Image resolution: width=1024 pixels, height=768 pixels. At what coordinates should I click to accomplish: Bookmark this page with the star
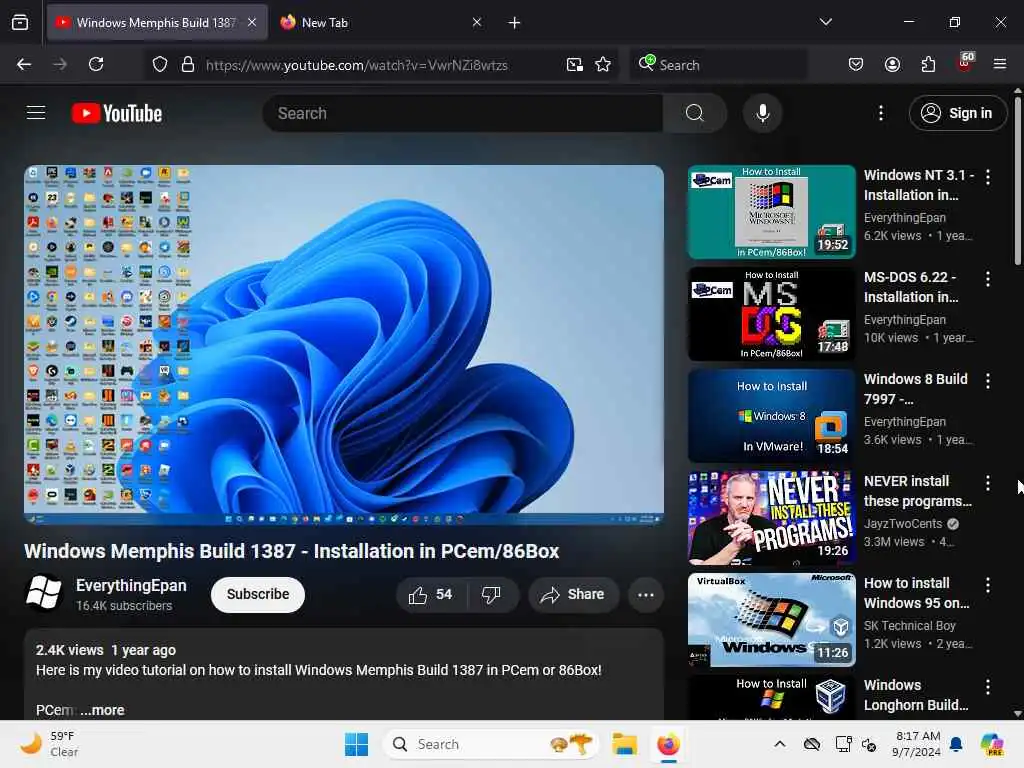pyautogui.click(x=603, y=65)
